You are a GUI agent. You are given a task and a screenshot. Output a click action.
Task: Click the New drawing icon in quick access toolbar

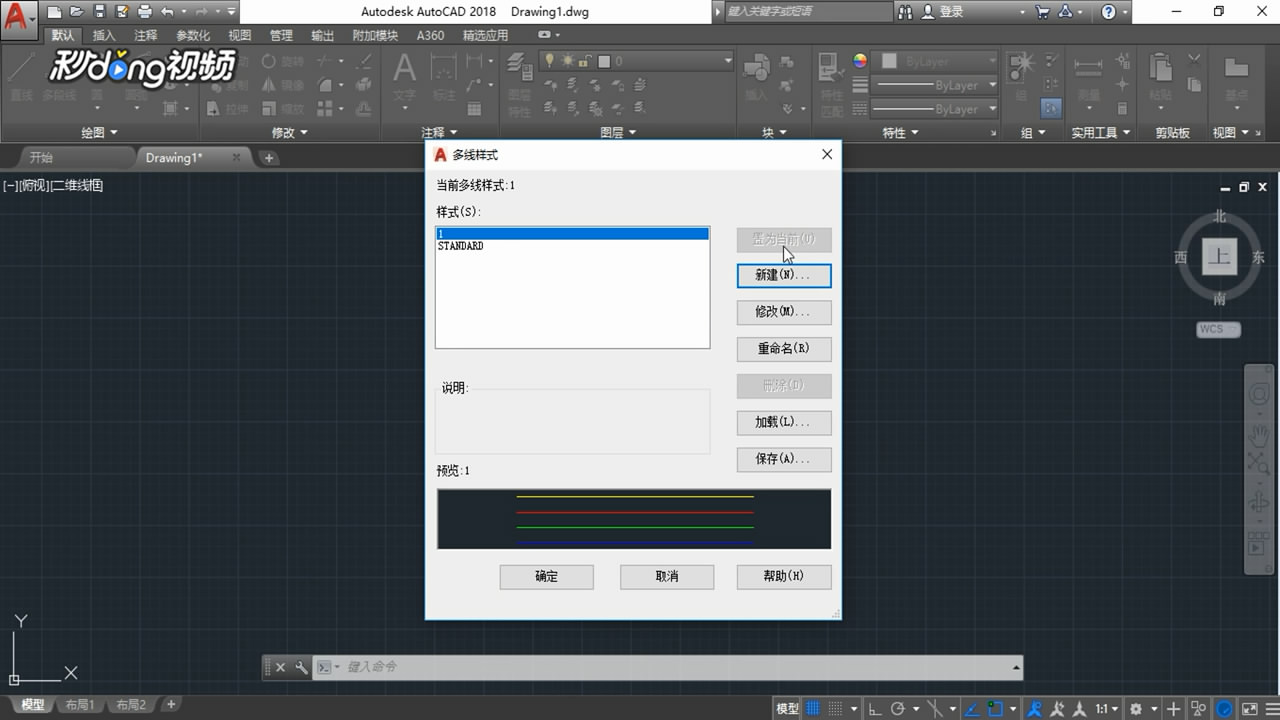coord(54,12)
